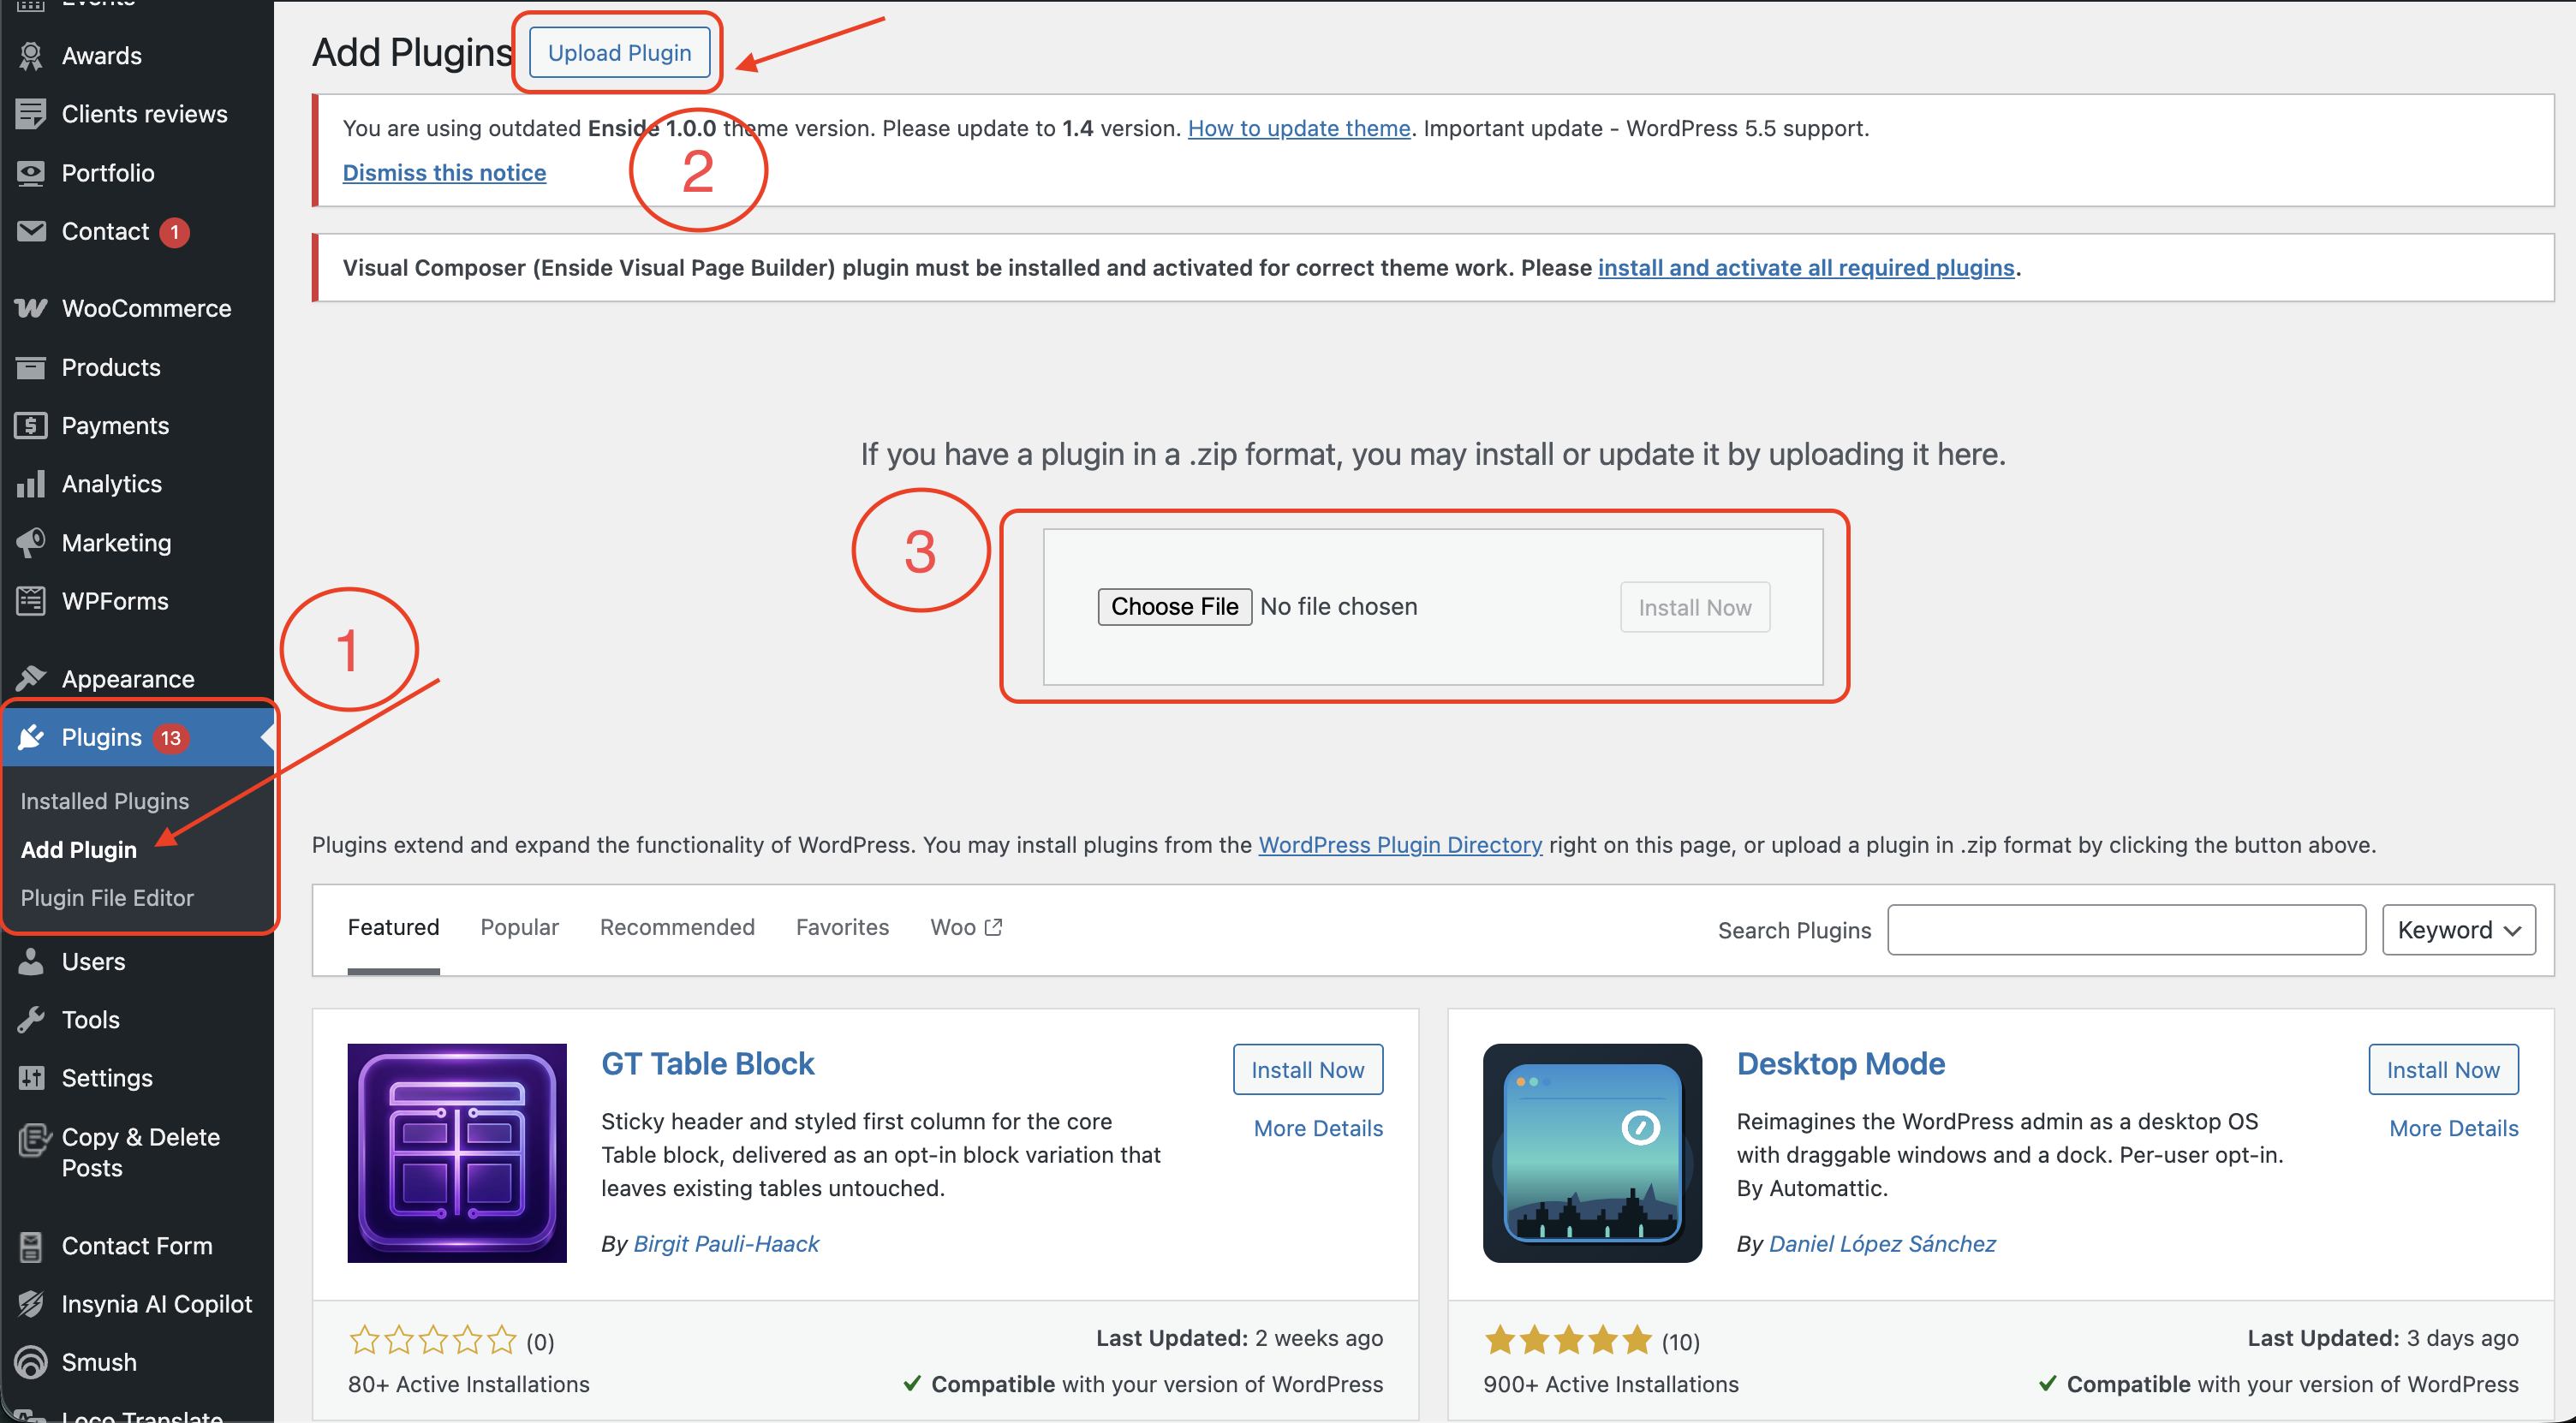Click the GT Table Block plugin thumbnail
Viewport: 2576px width, 1423px height.
(457, 1153)
